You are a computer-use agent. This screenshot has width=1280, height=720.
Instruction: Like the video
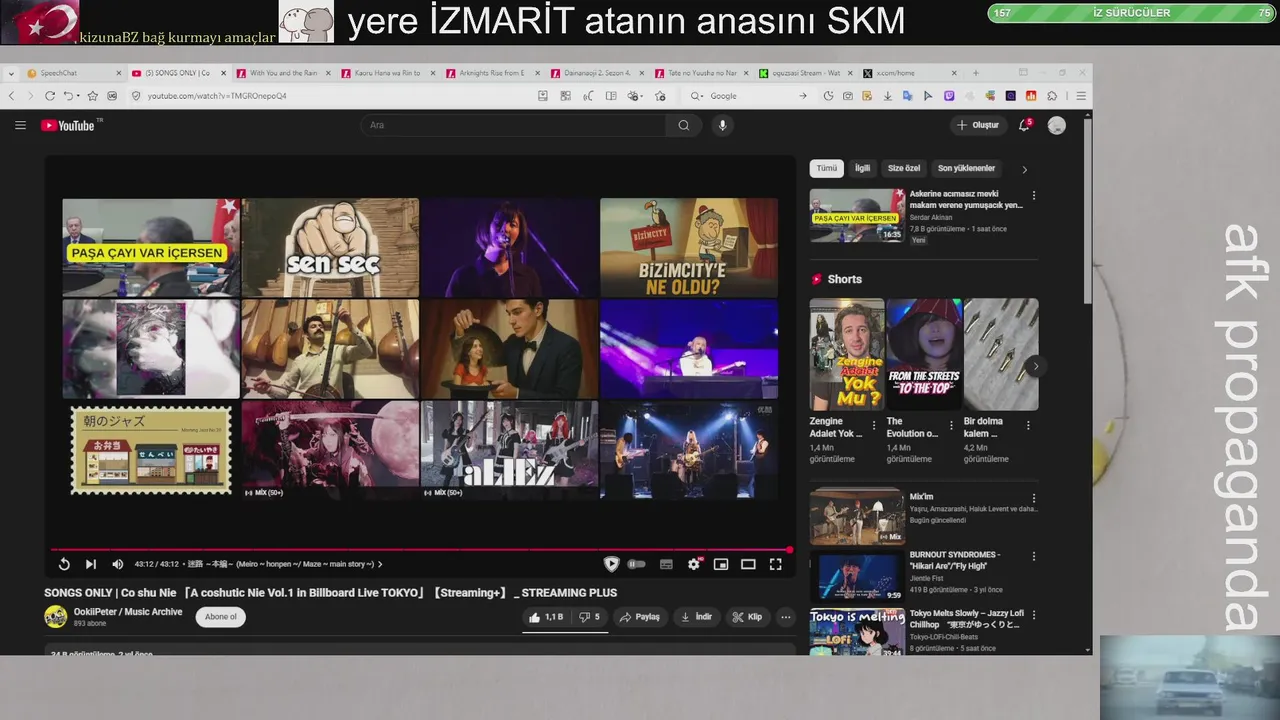(x=546, y=617)
